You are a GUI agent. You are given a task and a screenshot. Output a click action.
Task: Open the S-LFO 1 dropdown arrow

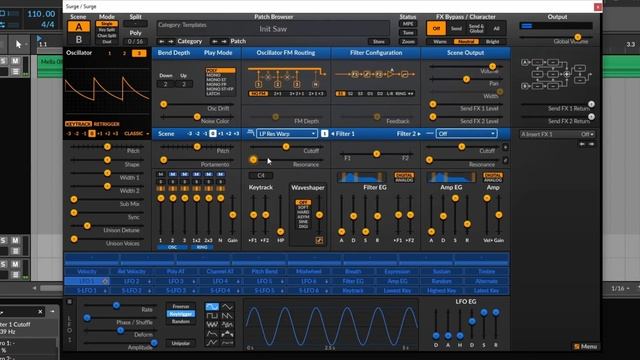pos(105,291)
